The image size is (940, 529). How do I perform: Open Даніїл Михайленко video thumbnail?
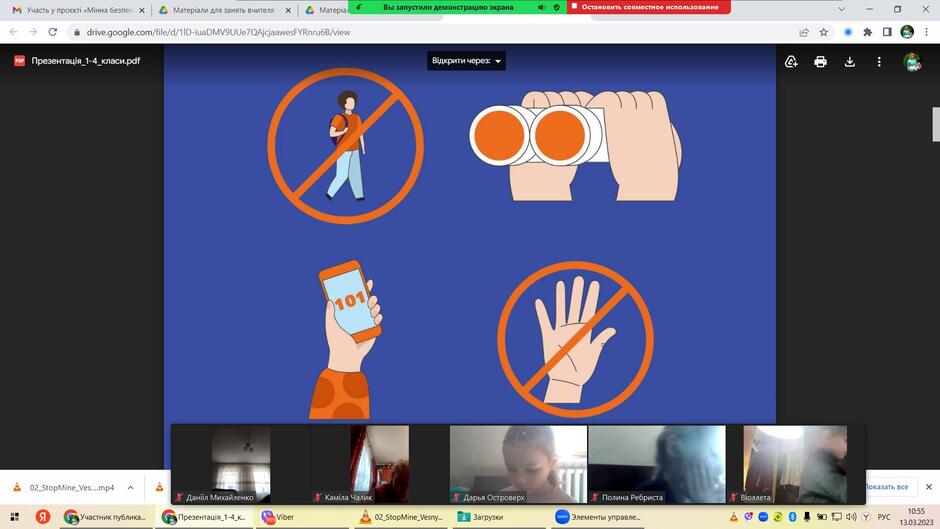(x=241, y=464)
